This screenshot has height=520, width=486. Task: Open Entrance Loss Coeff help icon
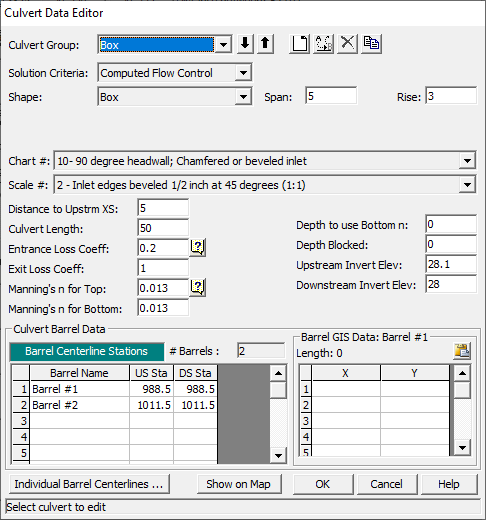[x=198, y=248]
